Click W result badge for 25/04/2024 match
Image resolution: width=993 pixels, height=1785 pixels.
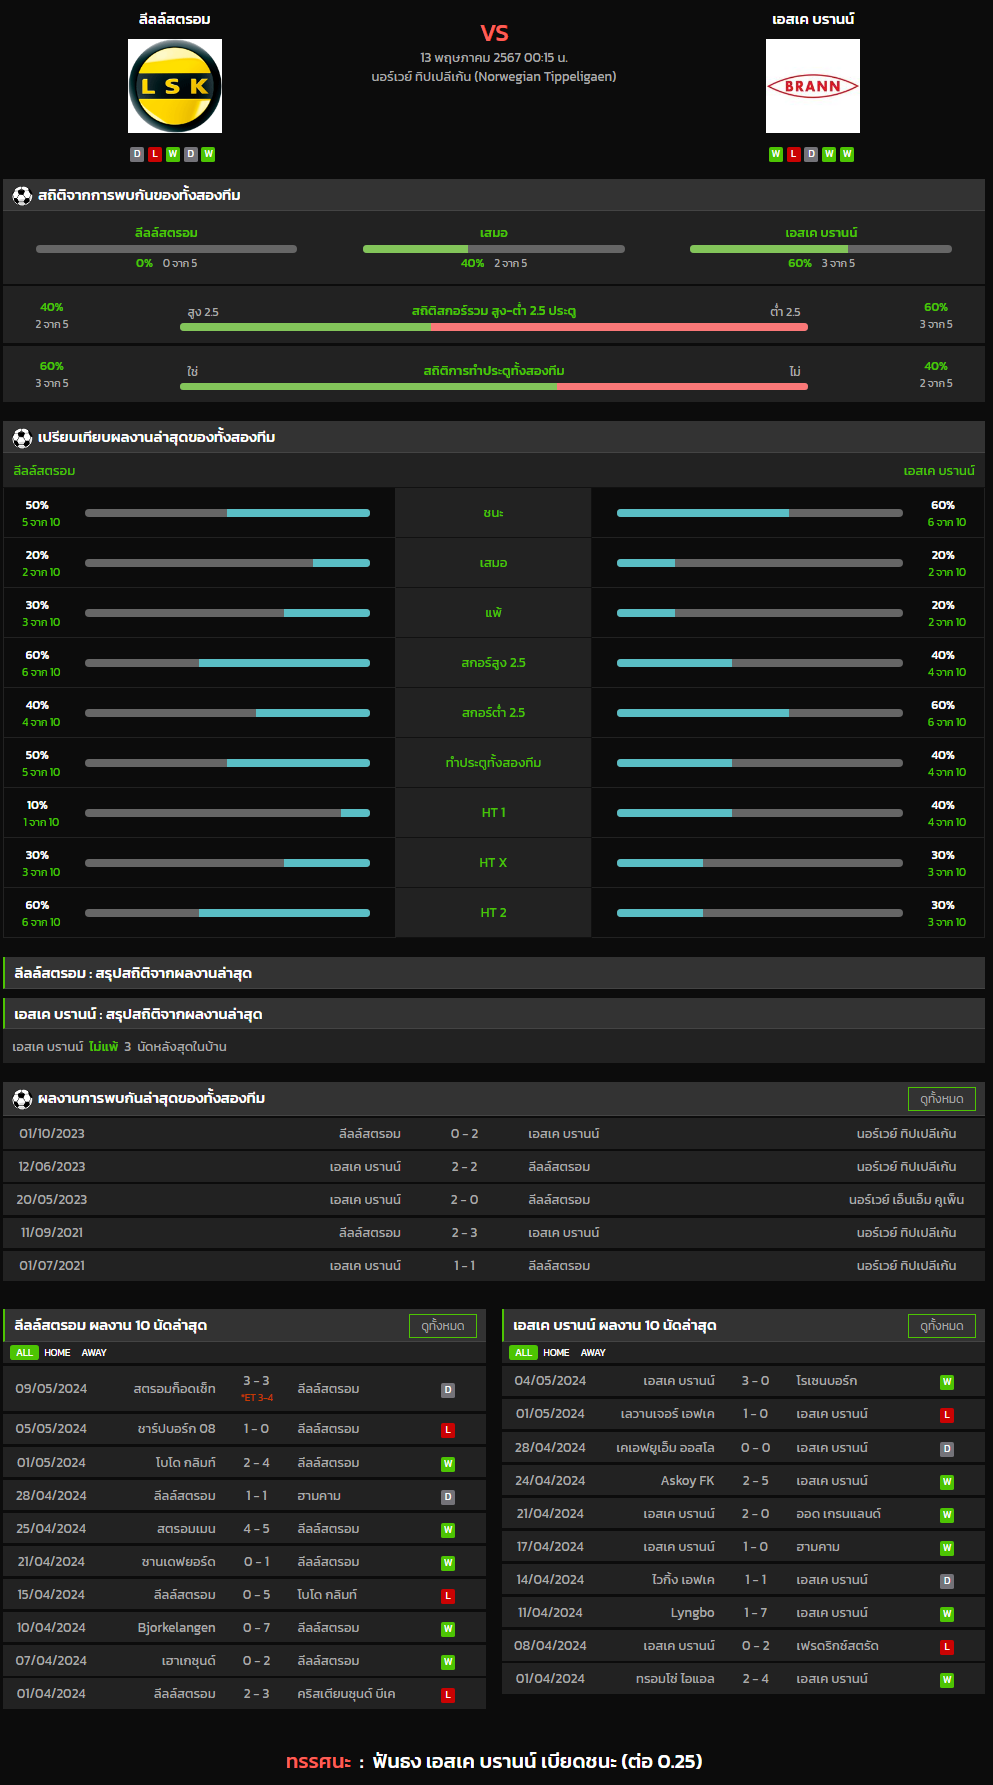point(448,1530)
